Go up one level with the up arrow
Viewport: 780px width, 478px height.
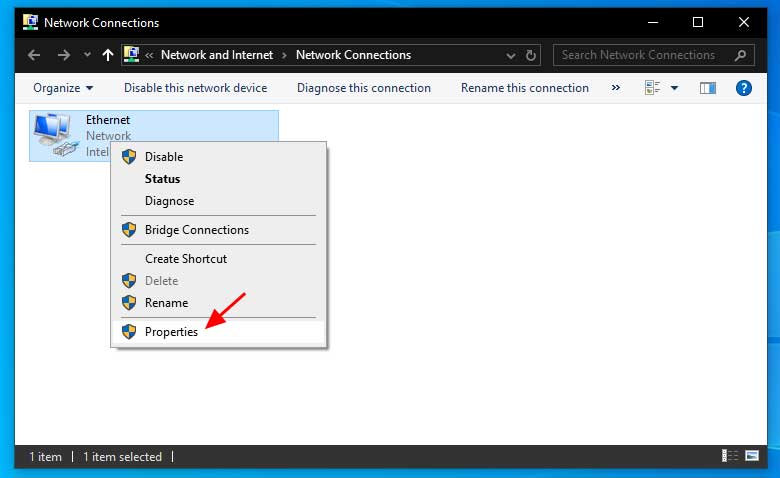[x=107, y=55]
